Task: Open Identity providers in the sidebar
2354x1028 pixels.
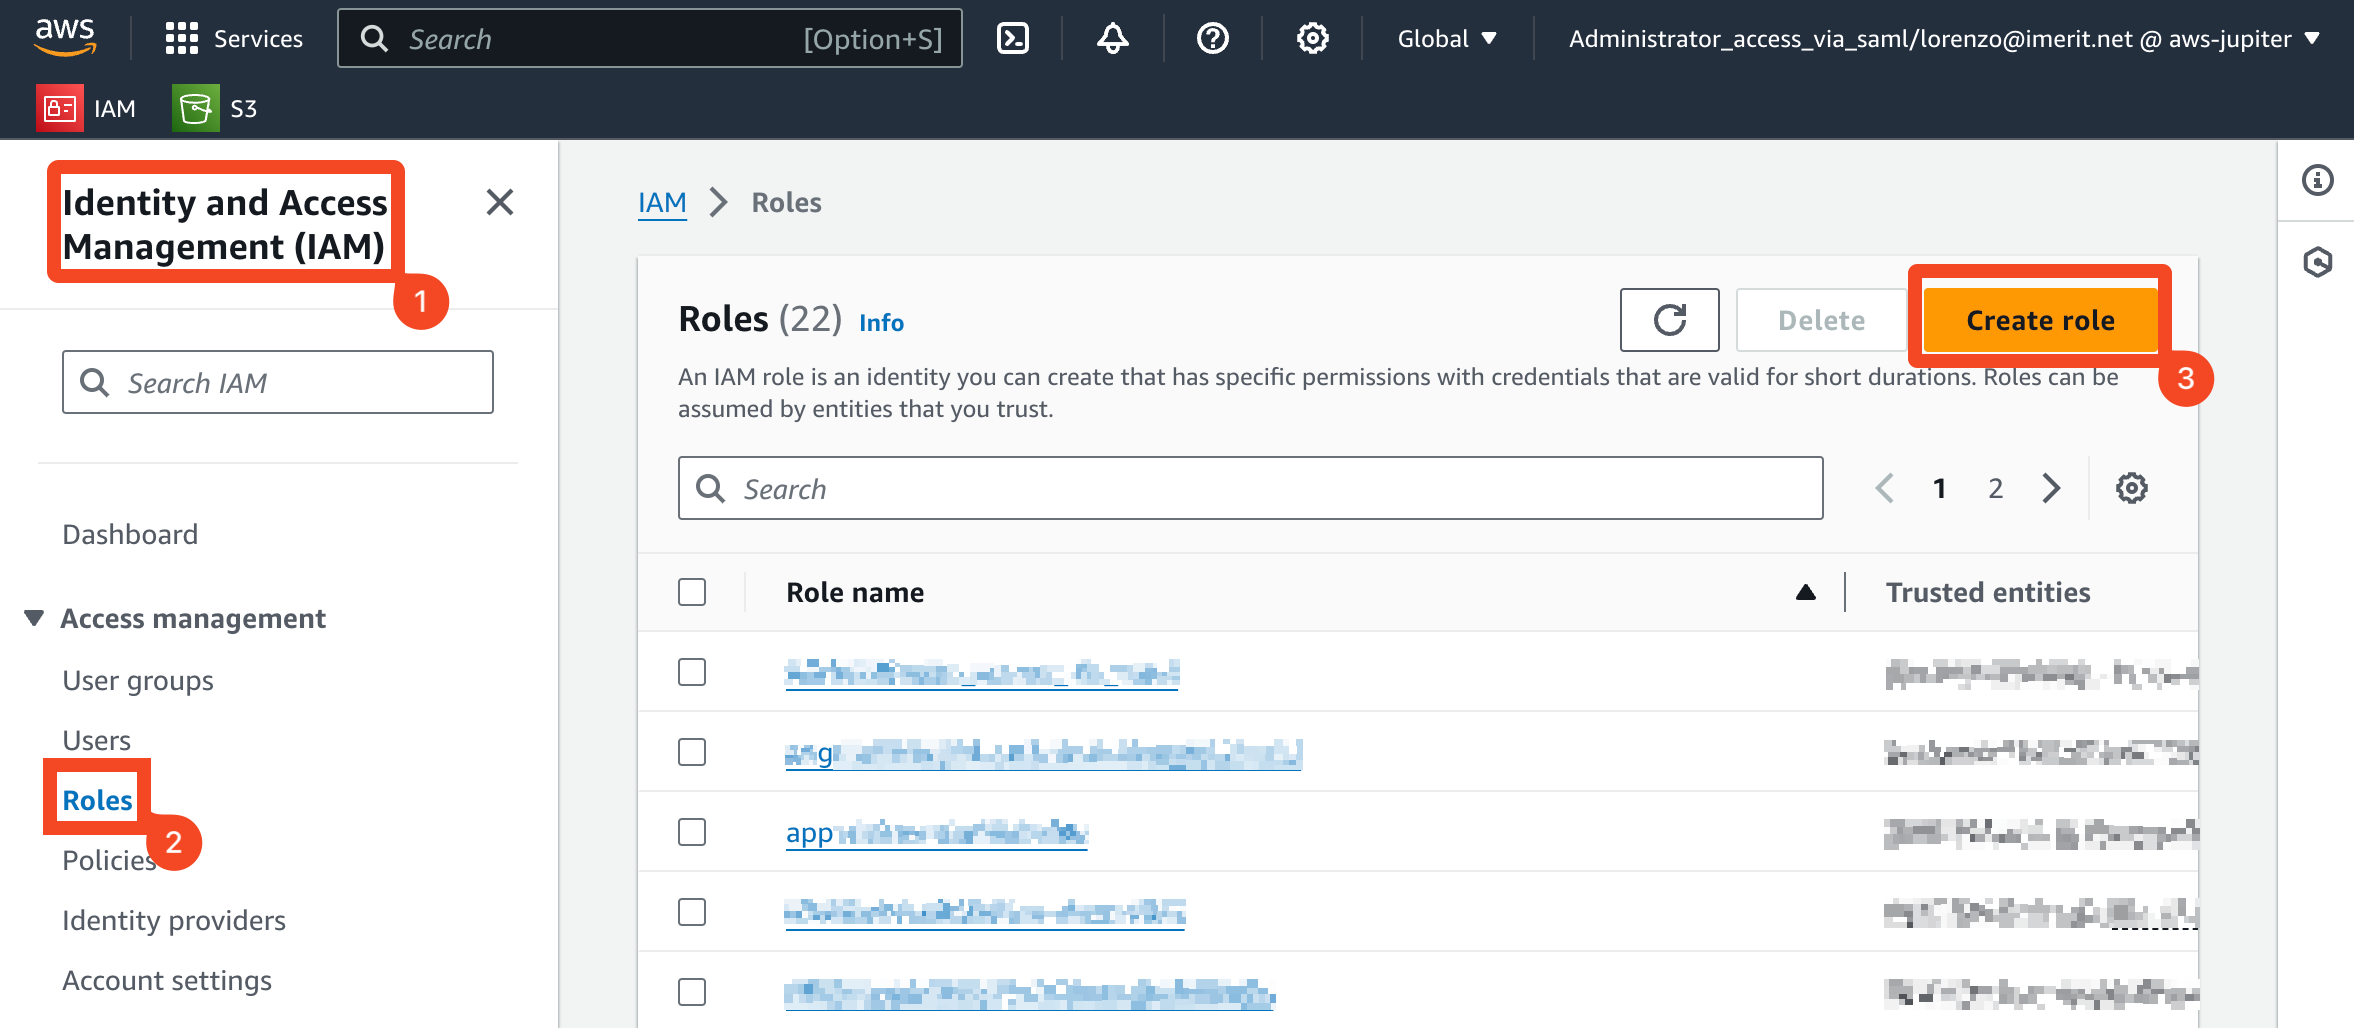Action: 174,920
